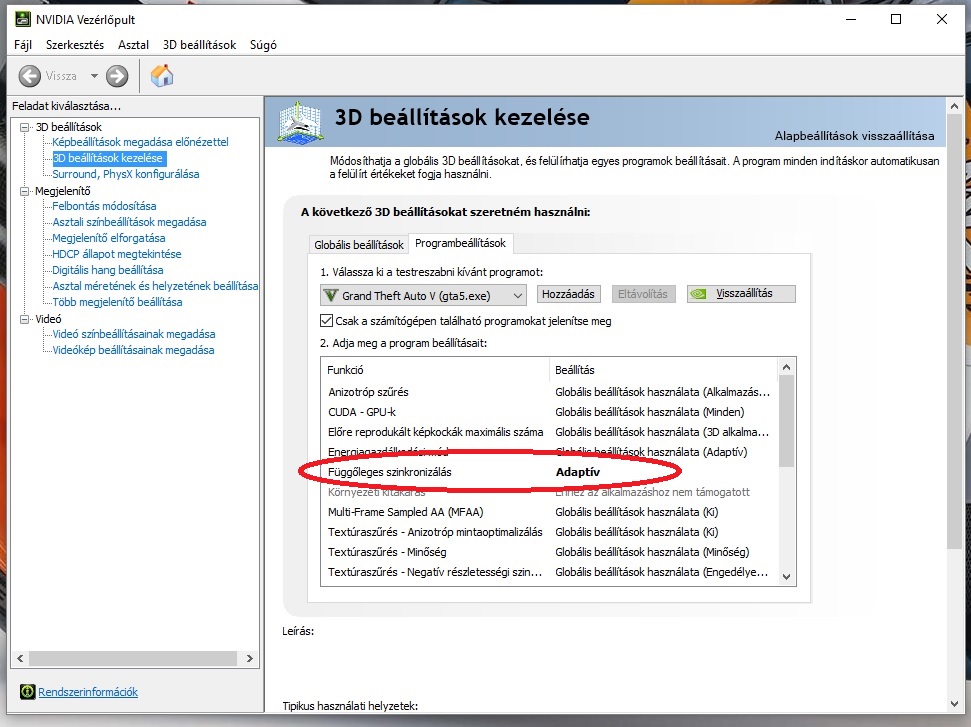
Task: Click the Funkció column header
Action: click(x=435, y=370)
